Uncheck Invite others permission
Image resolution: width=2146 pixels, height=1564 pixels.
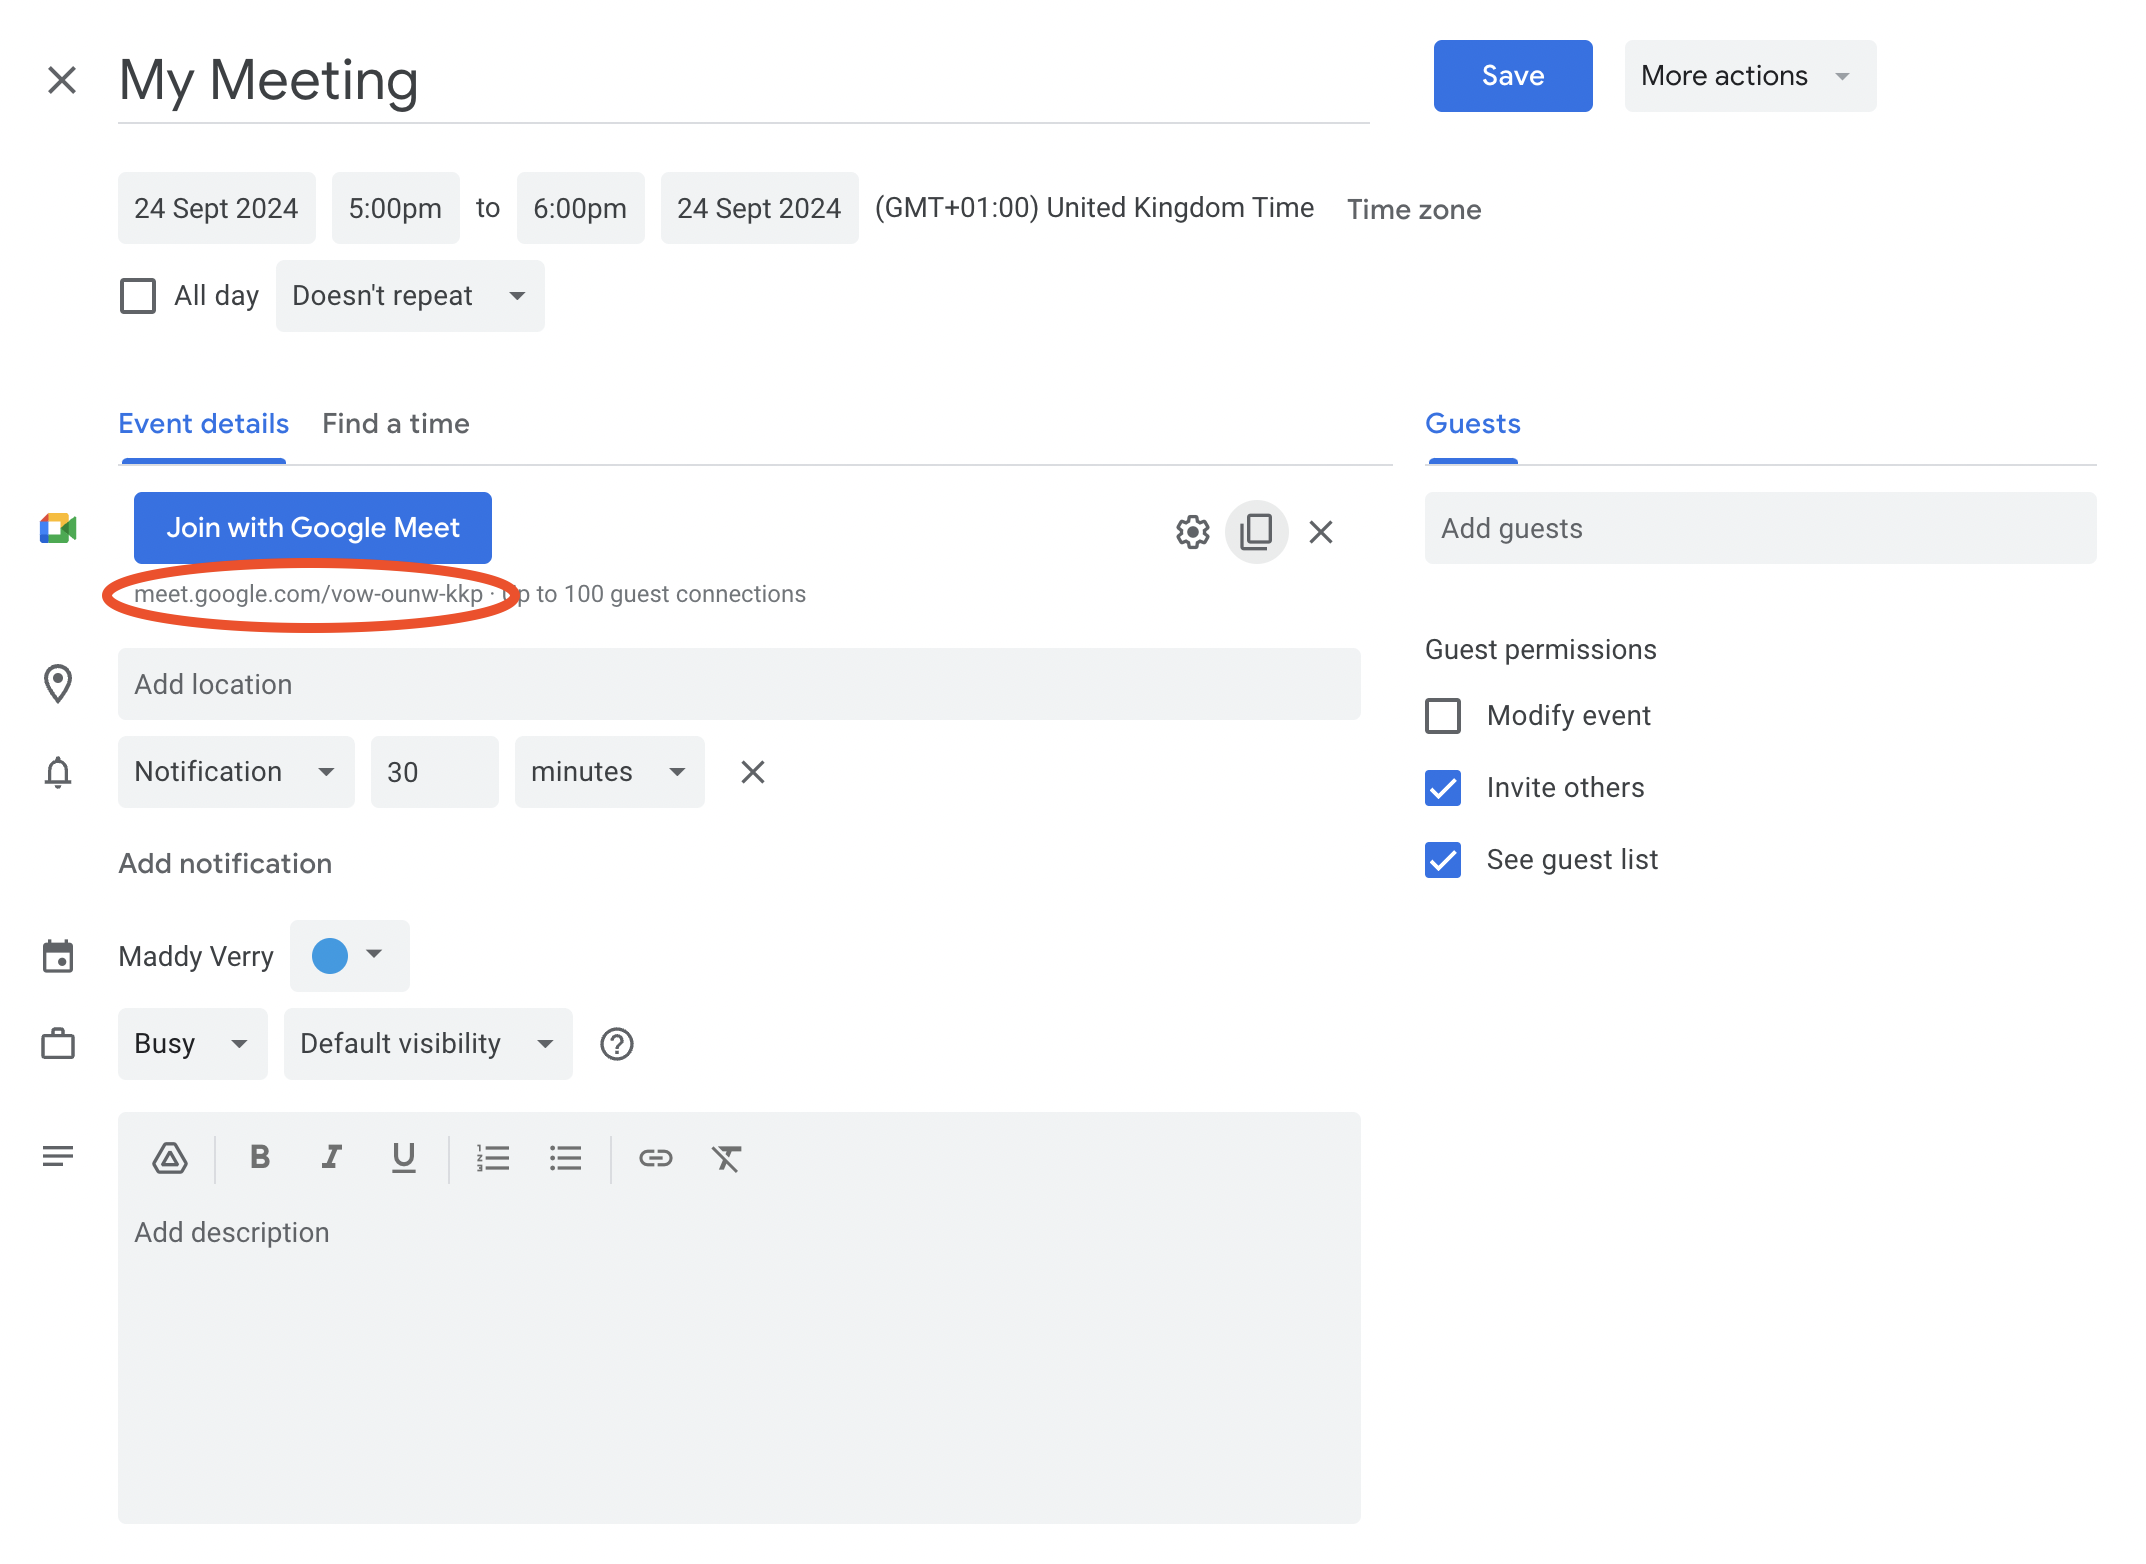pyautogui.click(x=1443, y=788)
